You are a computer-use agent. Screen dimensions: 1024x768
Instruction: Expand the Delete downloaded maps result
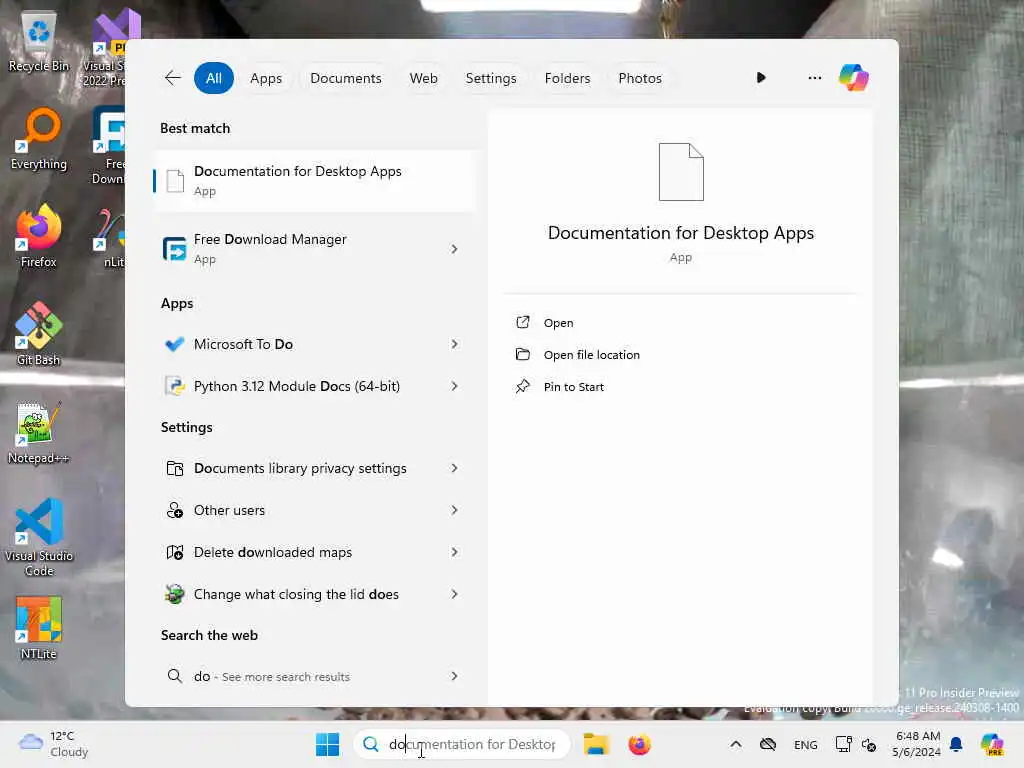(x=454, y=552)
